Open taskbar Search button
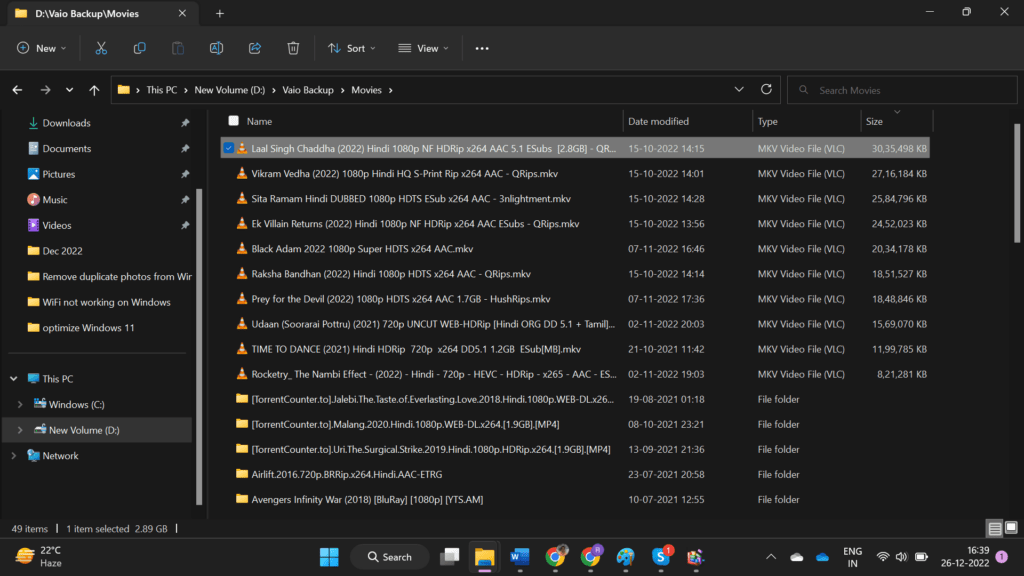This screenshot has width=1024, height=576. click(390, 557)
